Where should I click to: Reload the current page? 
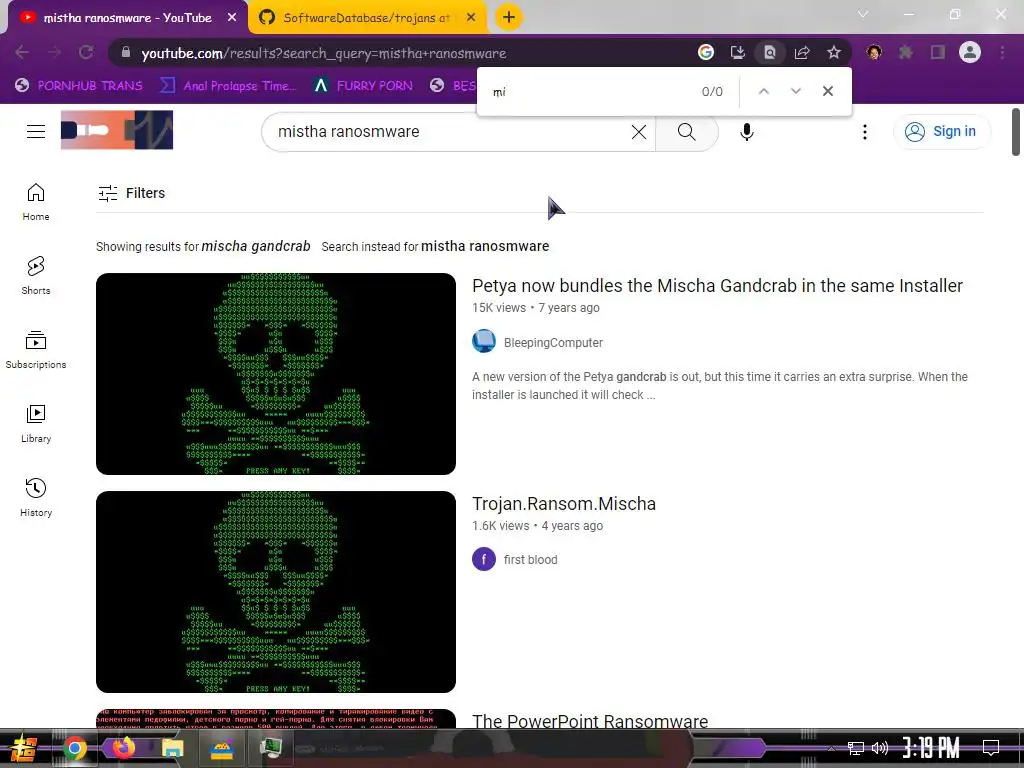pyautogui.click(x=86, y=53)
